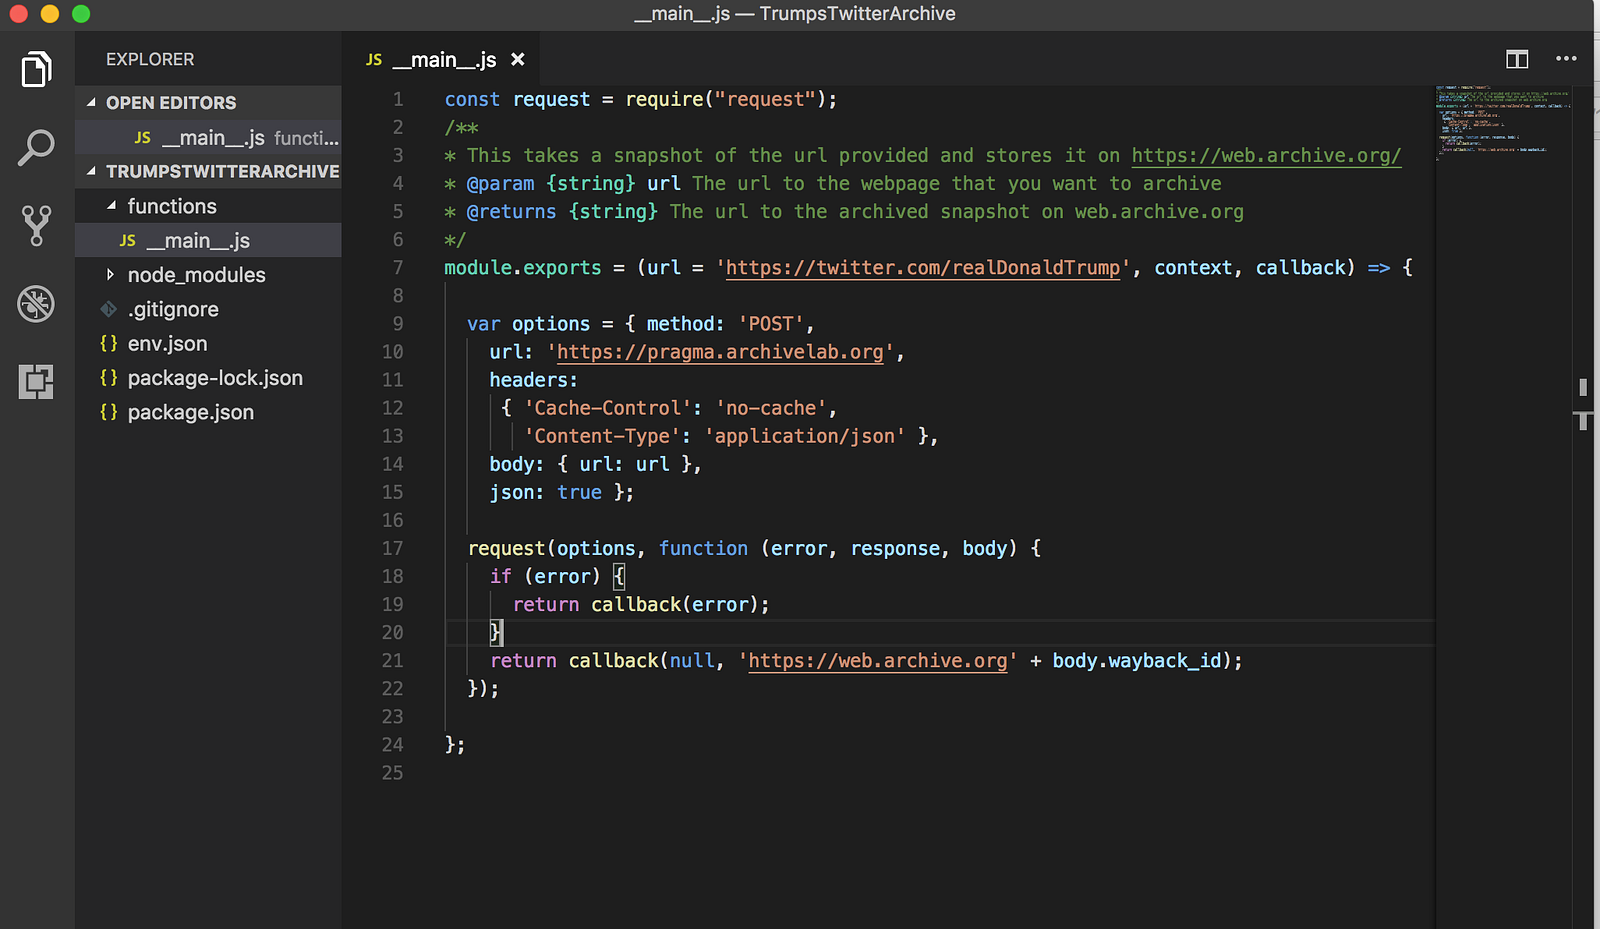Select the __main__.js editor tab
The image size is (1600, 929).
click(x=443, y=60)
